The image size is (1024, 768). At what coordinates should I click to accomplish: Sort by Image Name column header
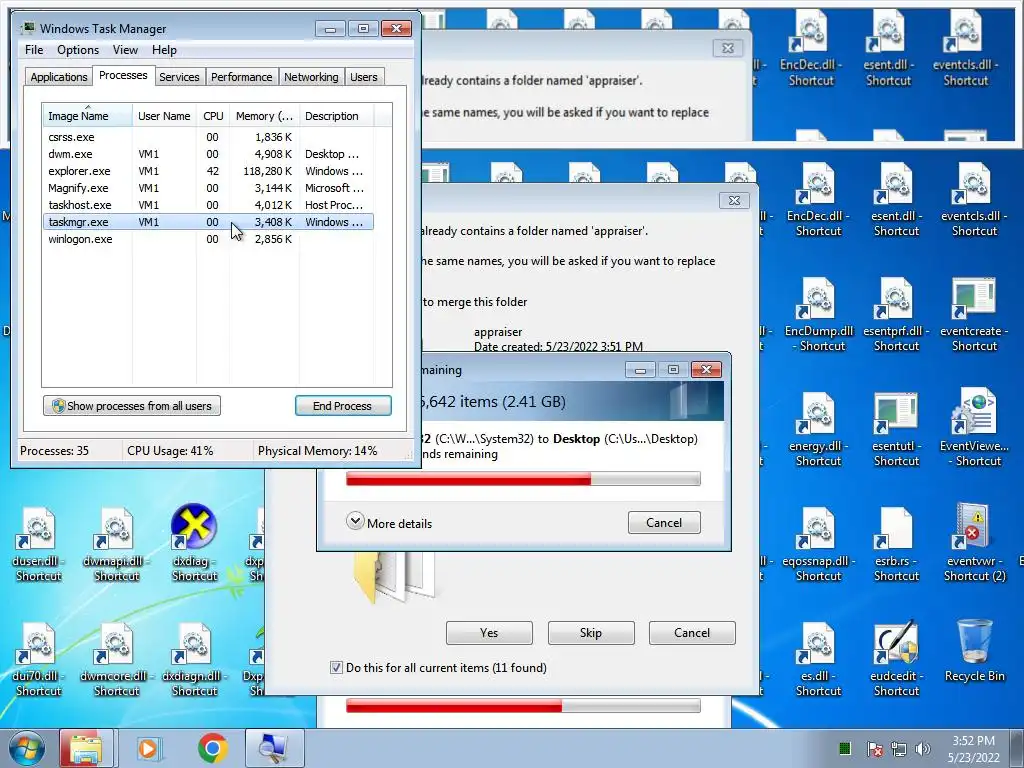point(87,116)
